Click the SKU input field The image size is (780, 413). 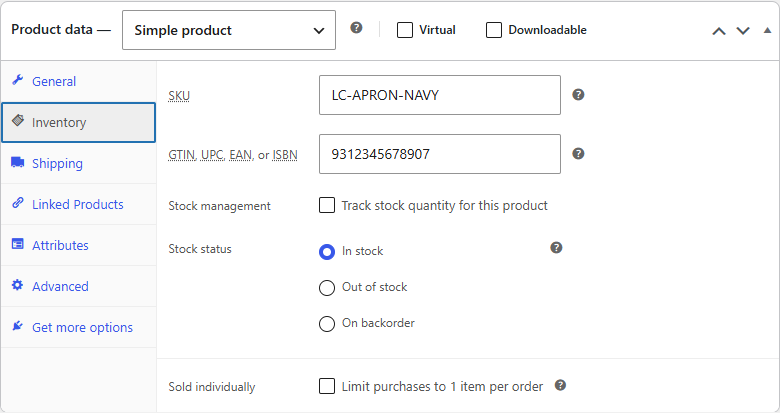440,95
